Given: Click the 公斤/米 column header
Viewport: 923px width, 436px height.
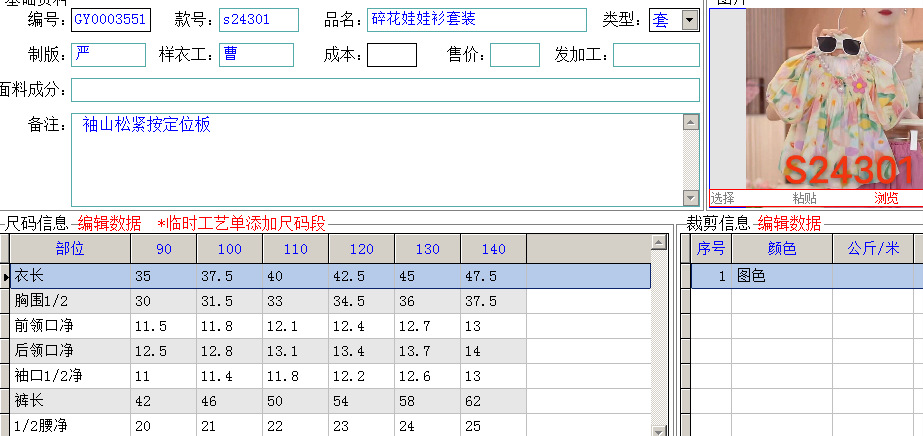Looking at the screenshot, I should pos(874,249).
